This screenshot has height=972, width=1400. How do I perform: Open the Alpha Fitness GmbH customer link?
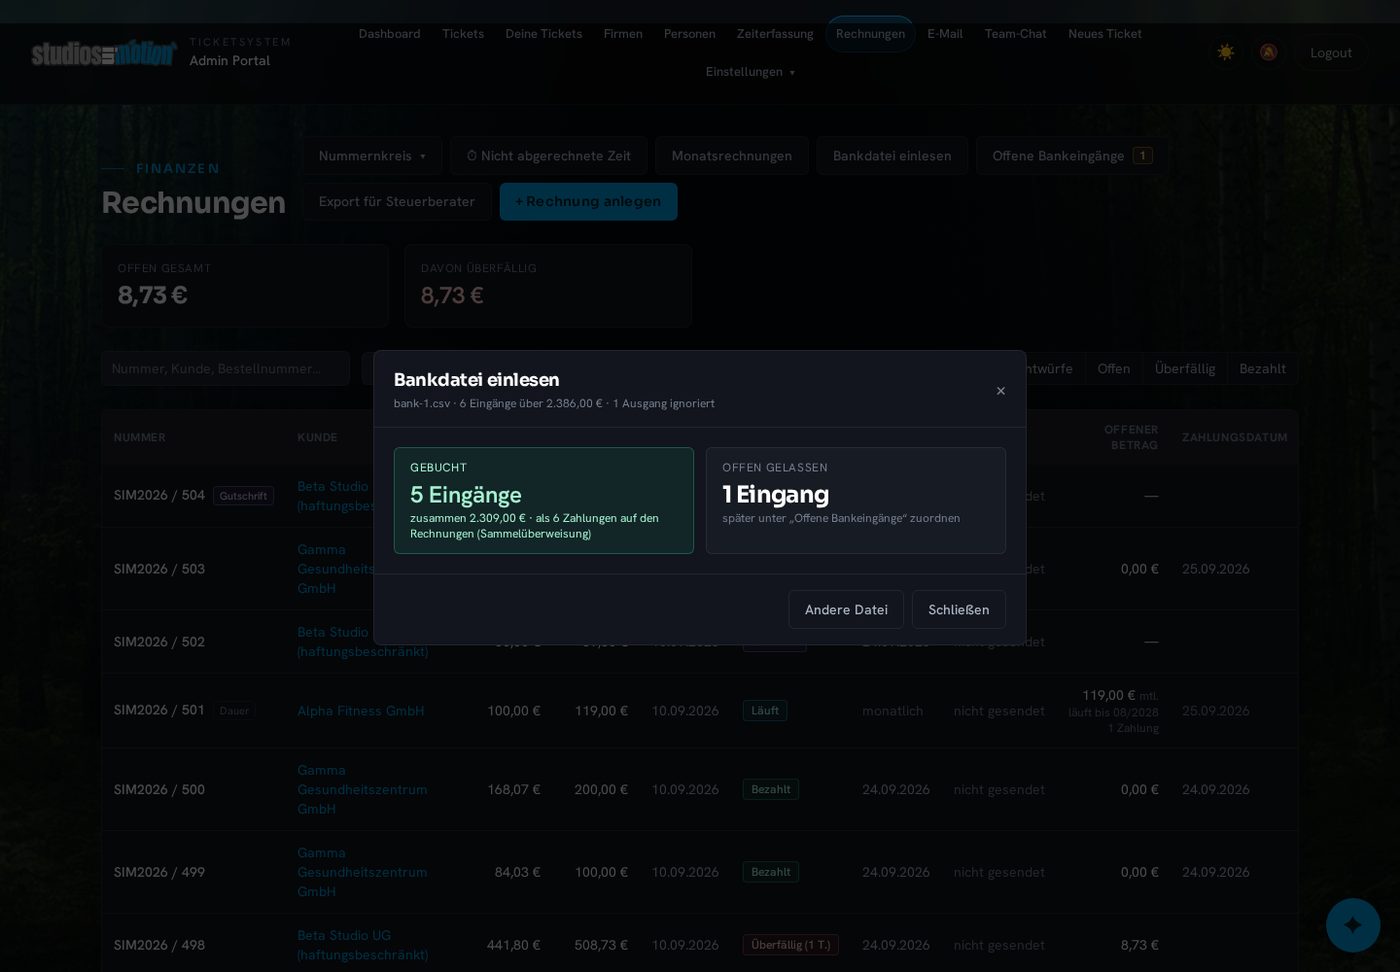361,711
